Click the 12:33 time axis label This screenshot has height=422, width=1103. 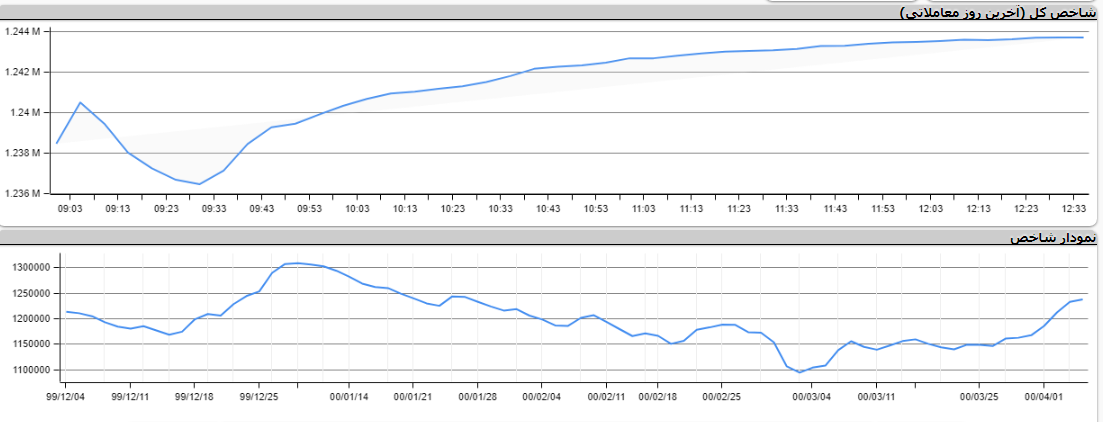(x=1073, y=208)
